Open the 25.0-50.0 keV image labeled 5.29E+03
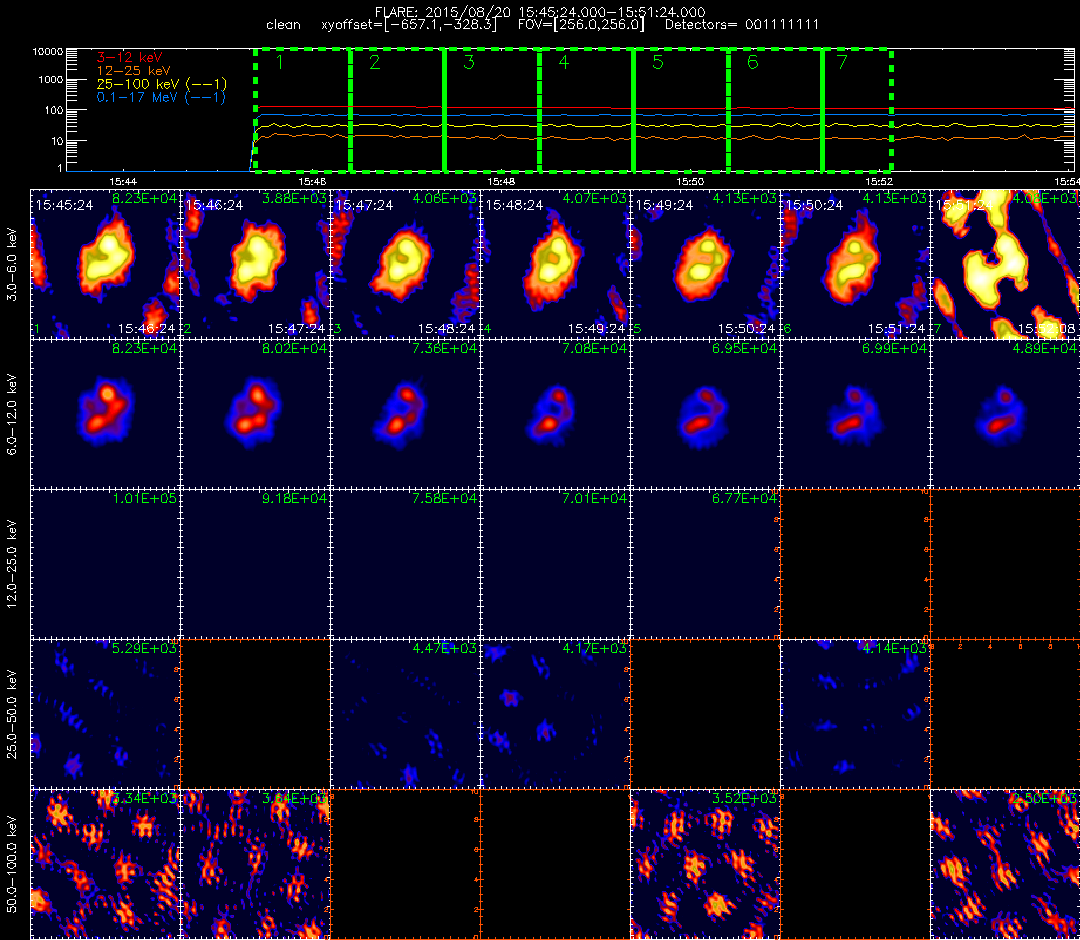Screen dimensions: 1080x940 [x=105, y=714]
